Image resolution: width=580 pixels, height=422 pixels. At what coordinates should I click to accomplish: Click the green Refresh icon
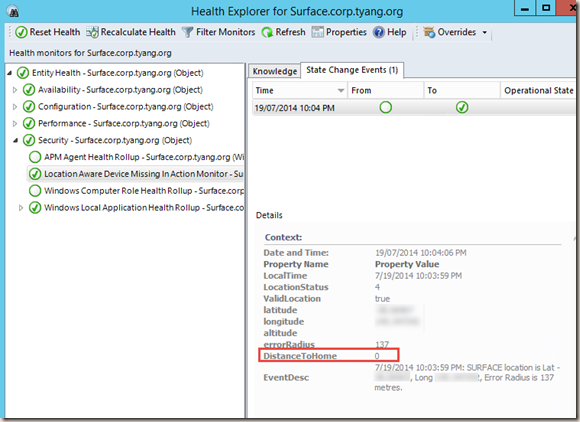pos(267,33)
